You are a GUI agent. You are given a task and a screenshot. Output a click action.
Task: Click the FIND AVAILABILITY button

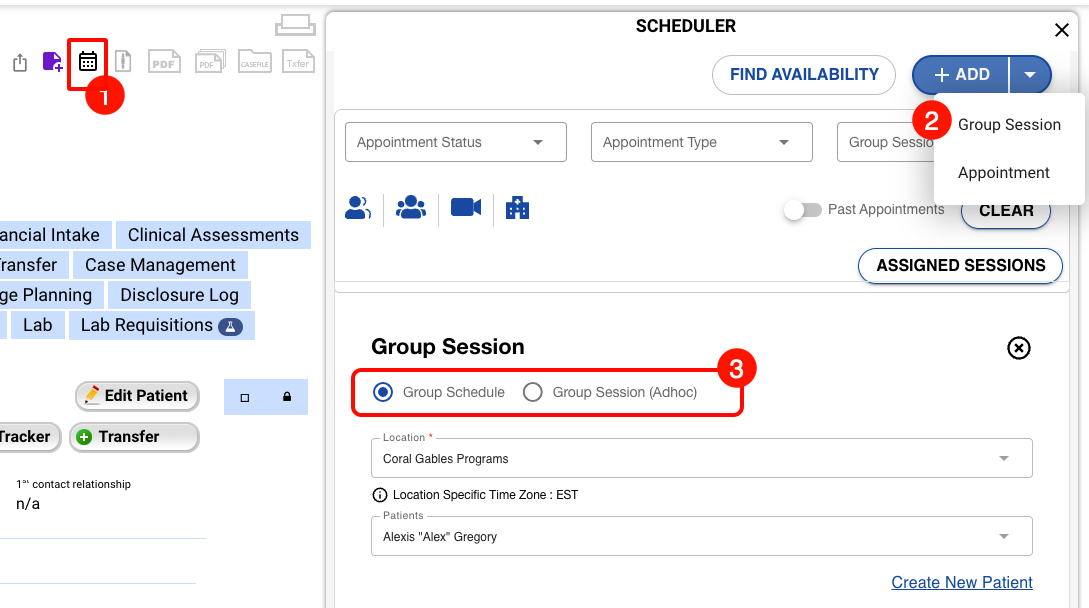point(803,74)
